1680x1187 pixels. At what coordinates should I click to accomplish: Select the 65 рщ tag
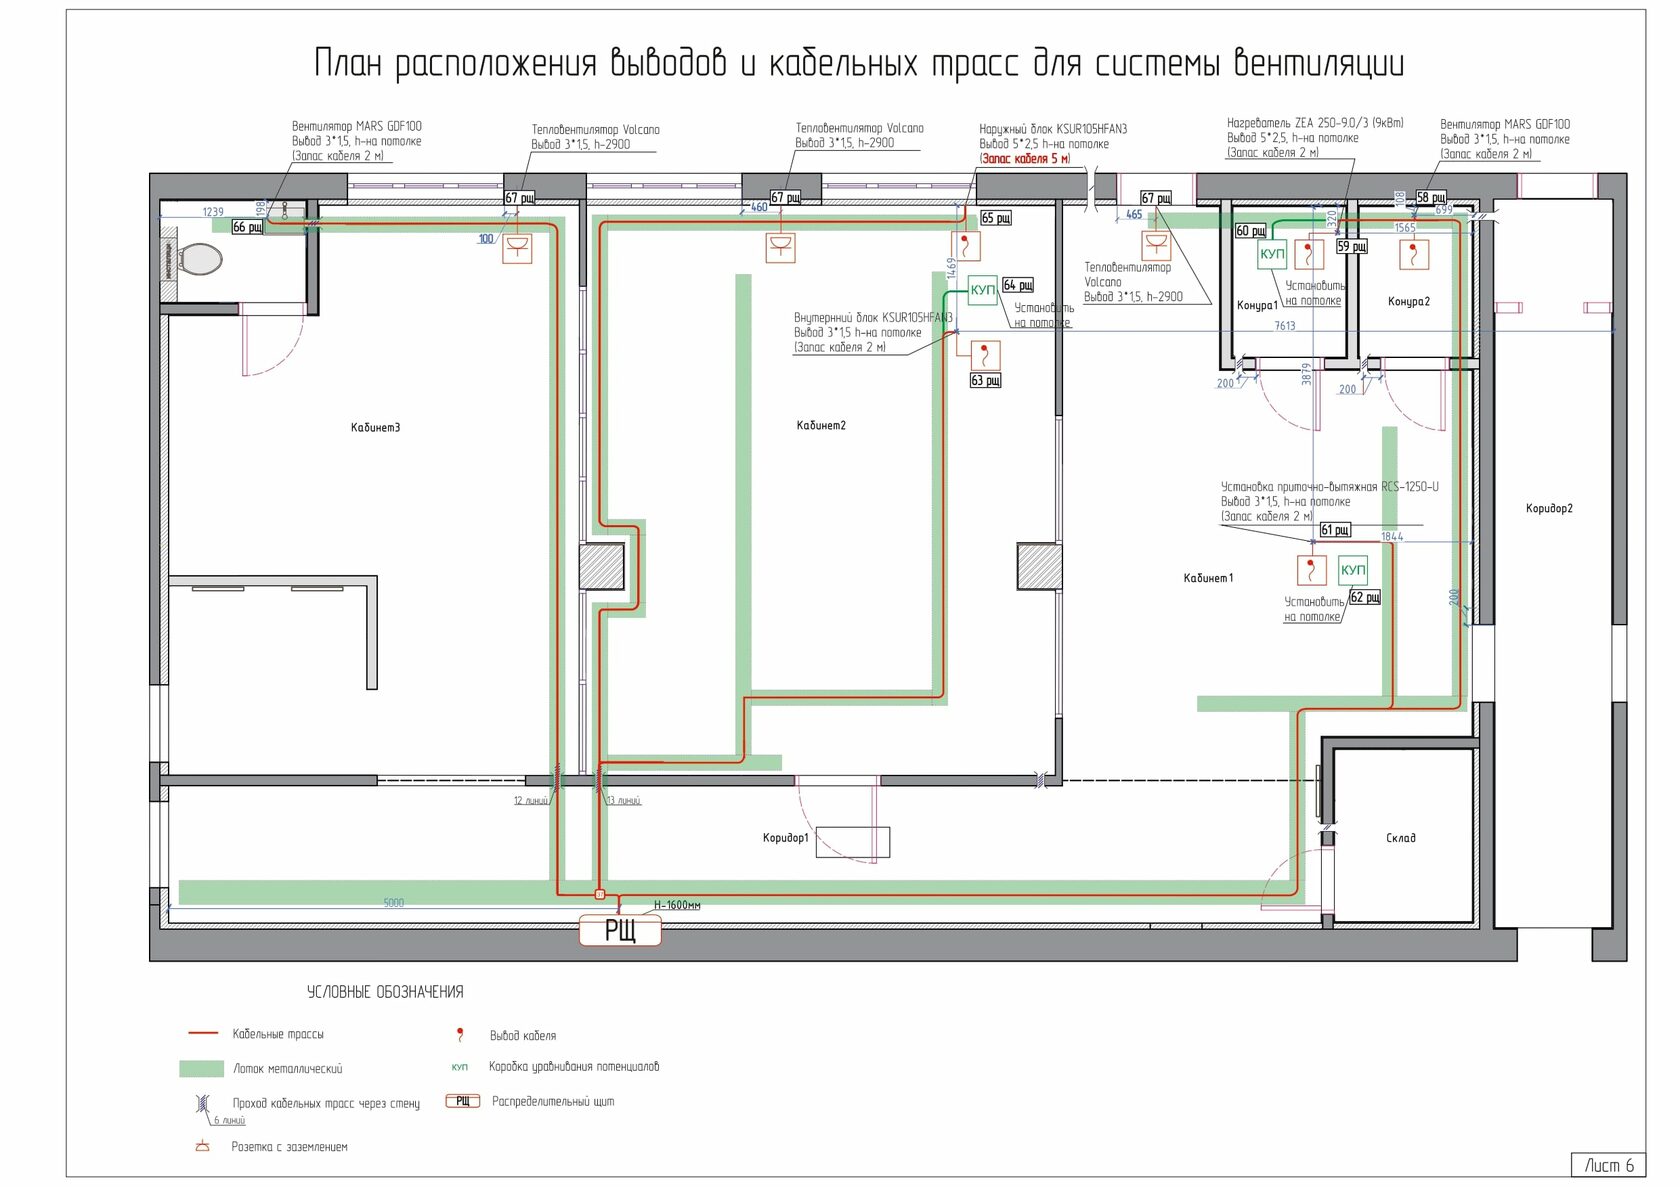(x=996, y=217)
